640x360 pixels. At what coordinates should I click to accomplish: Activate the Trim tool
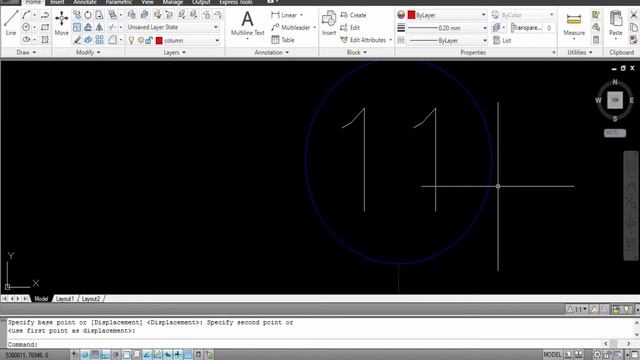pyautogui.click(x=112, y=27)
